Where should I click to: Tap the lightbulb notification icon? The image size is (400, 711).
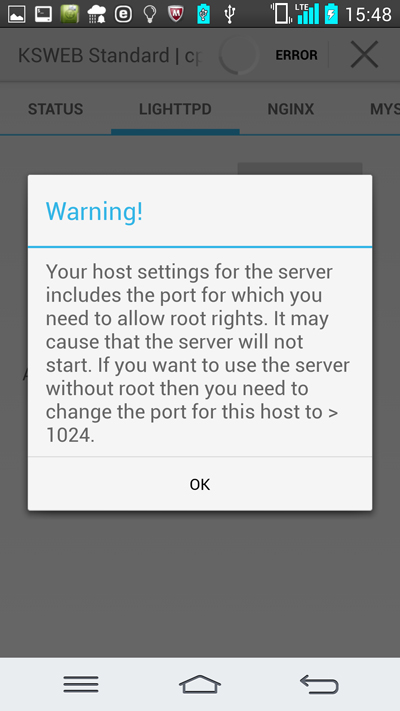(x=149, y=14)
